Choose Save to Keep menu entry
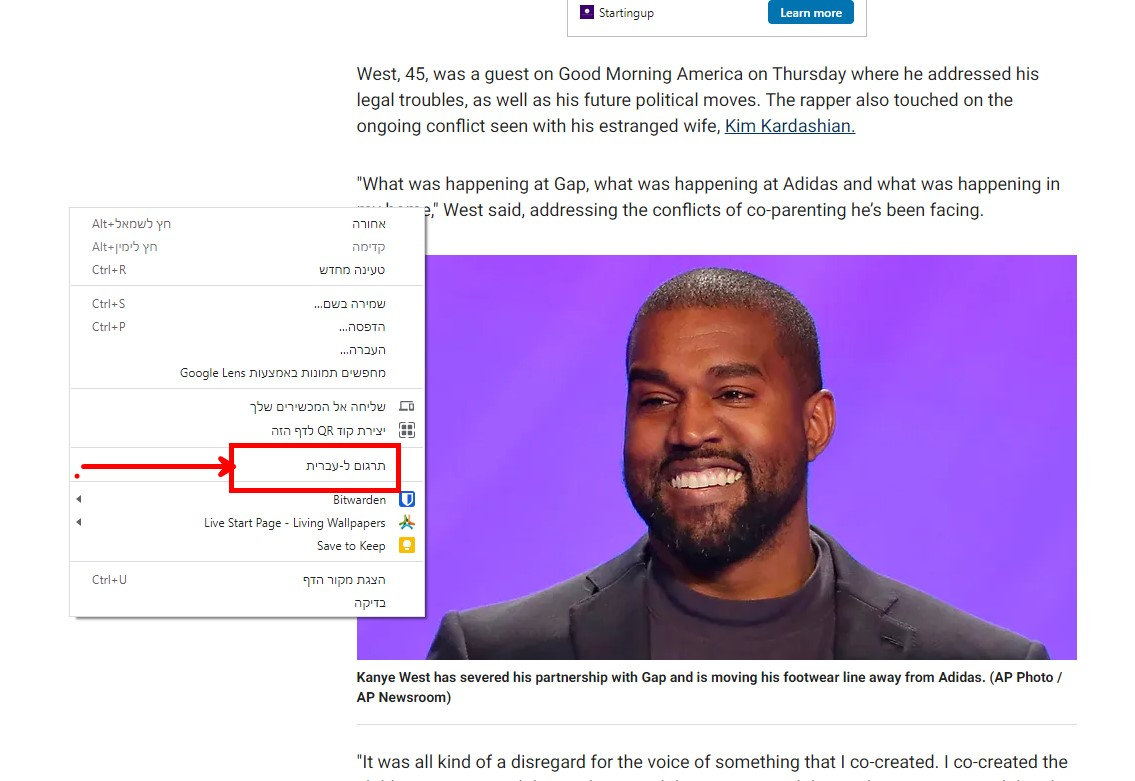Viewport: 1135px width, 781px height. 247,546
